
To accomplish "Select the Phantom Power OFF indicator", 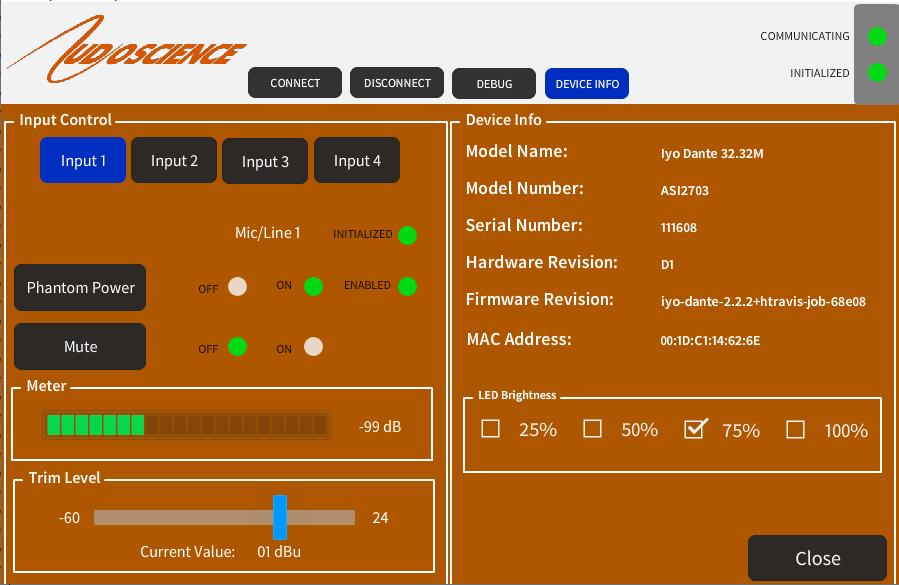I will coord(237,287).
